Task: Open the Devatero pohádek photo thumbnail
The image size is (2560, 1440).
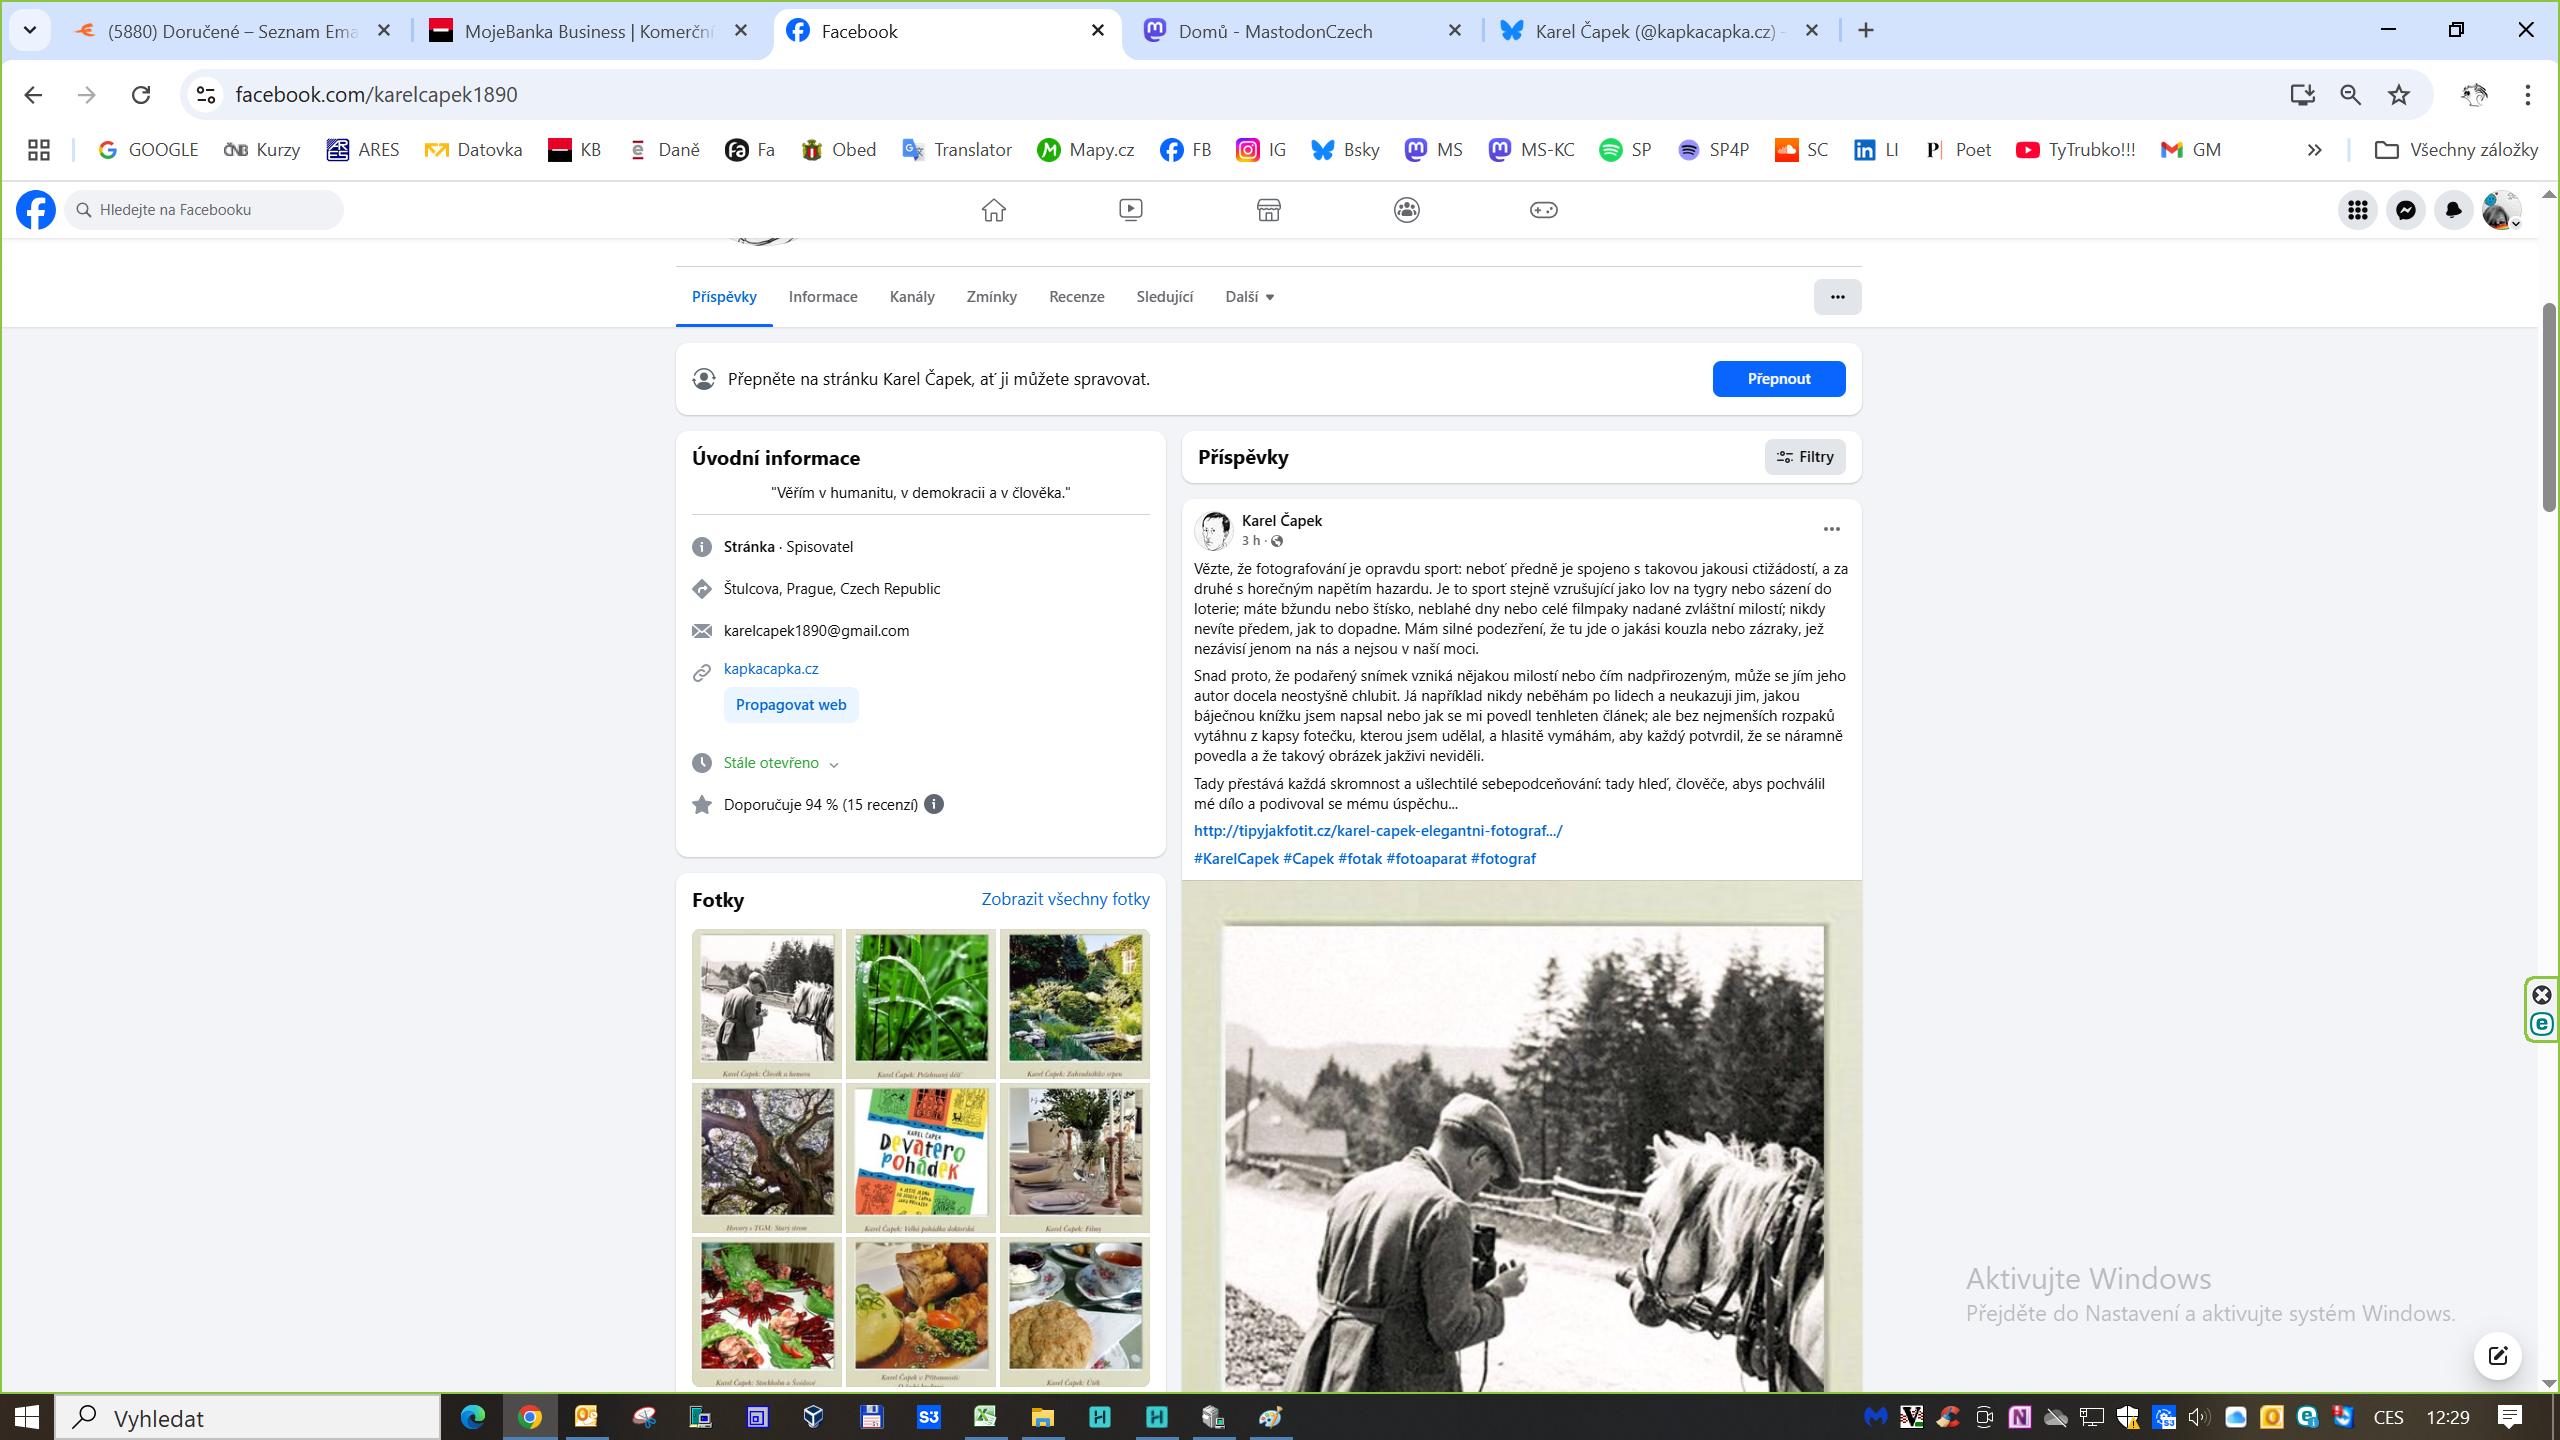Action: pos(920,1157)
